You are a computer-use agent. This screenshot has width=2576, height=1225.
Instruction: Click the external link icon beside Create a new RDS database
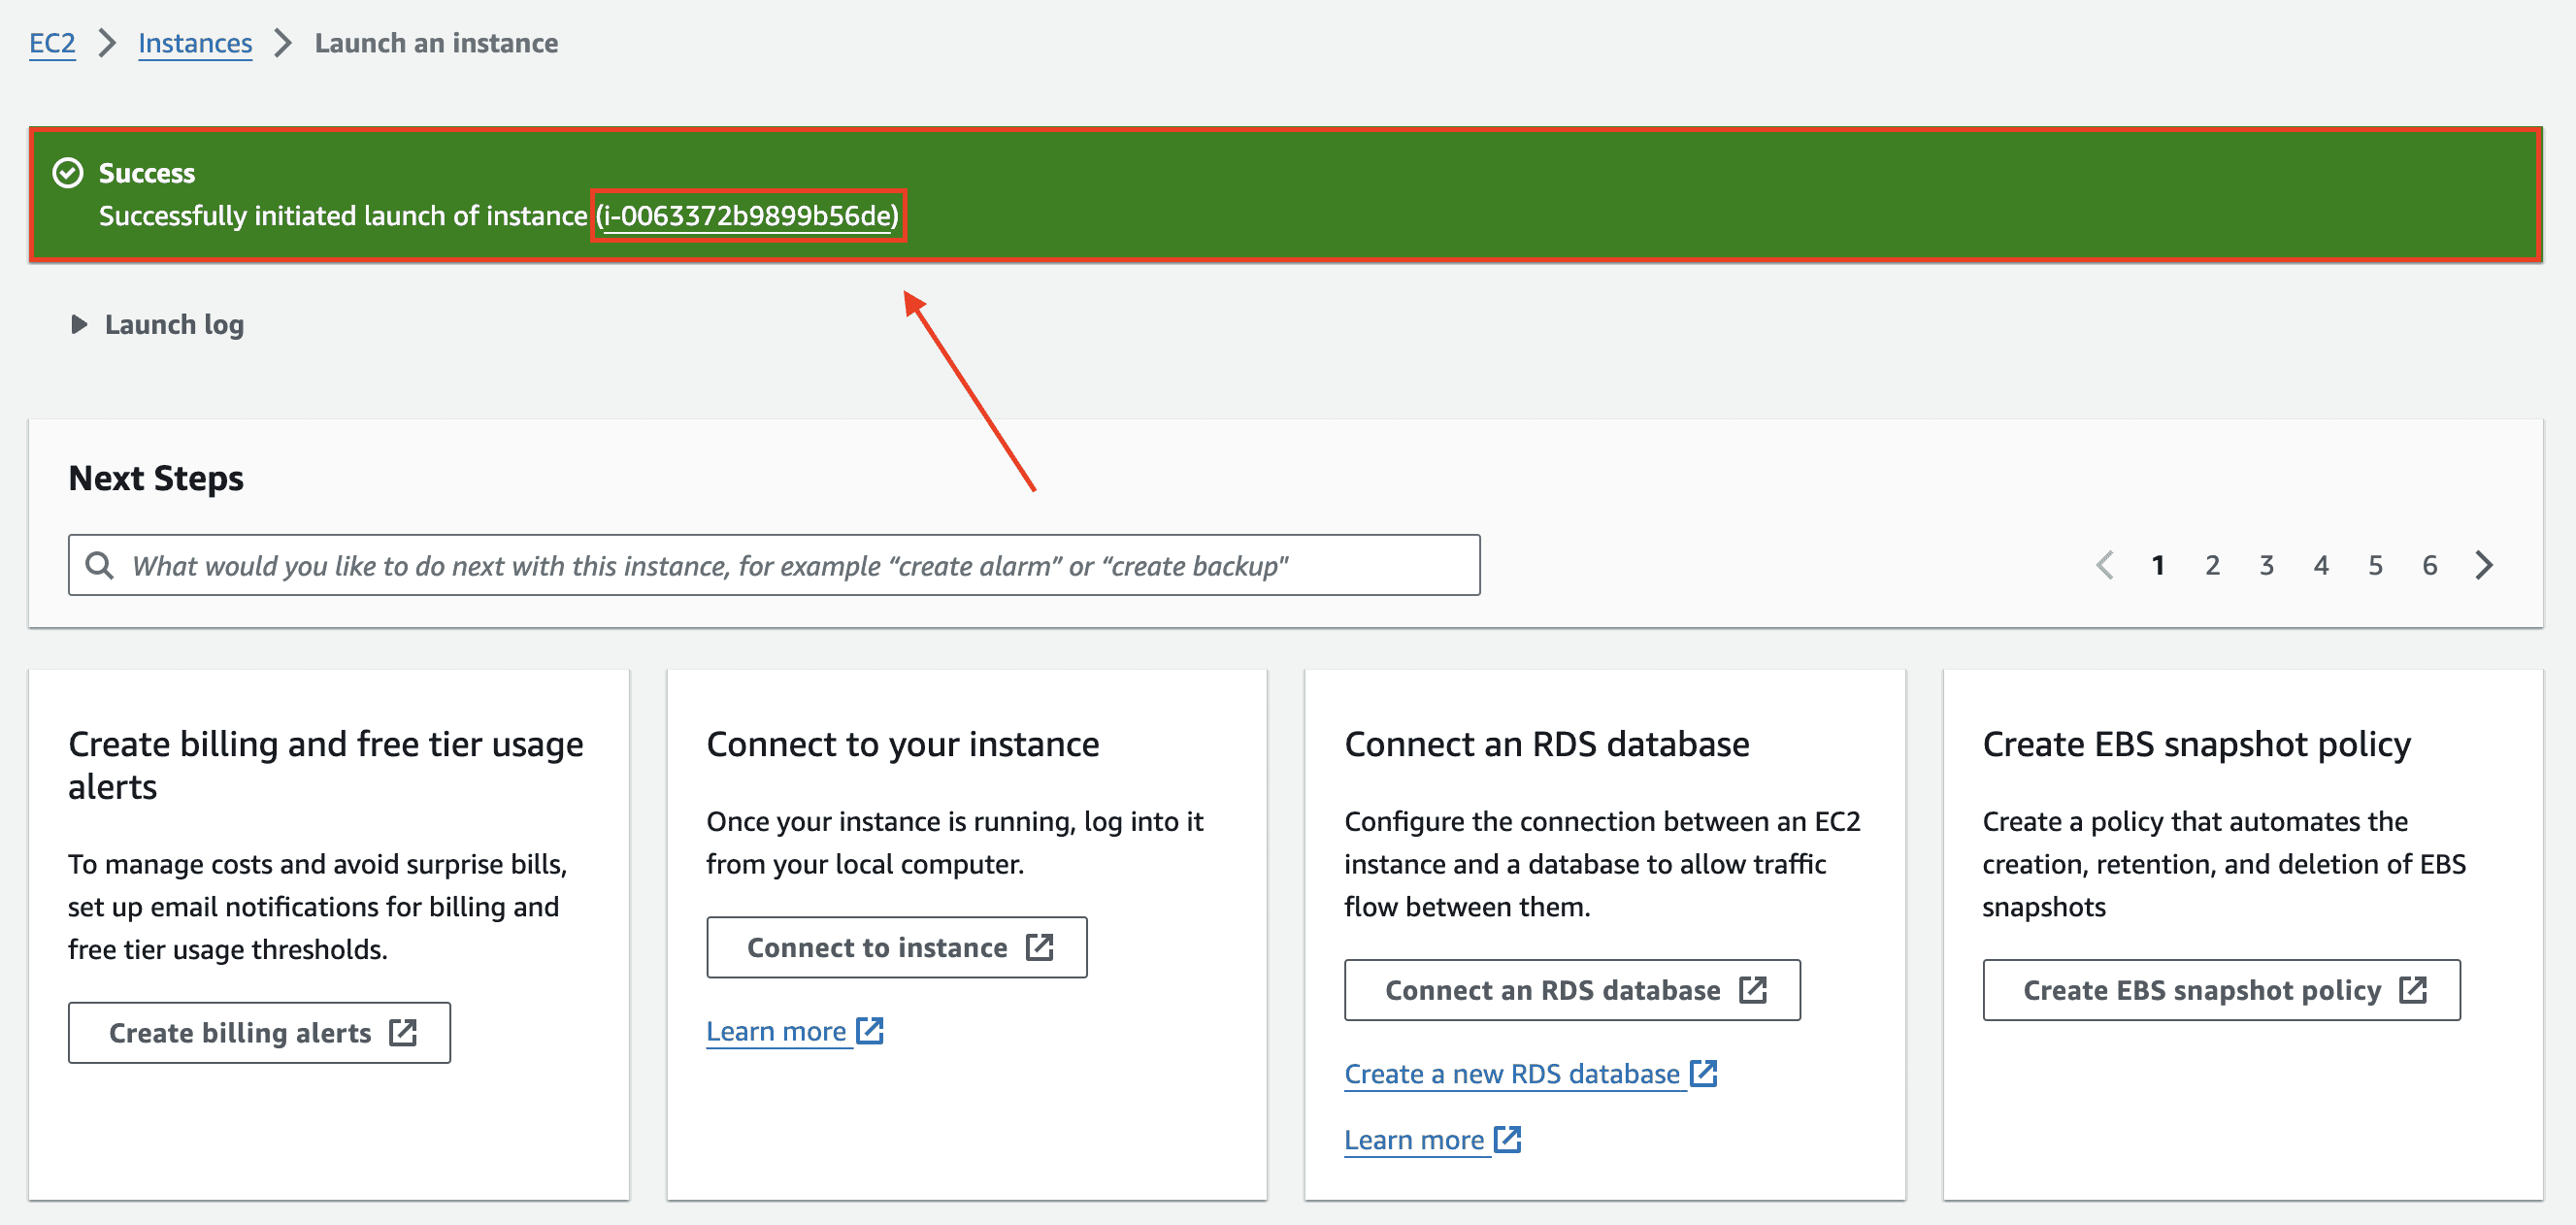pyautogui.click(x=1702, y=1072)
